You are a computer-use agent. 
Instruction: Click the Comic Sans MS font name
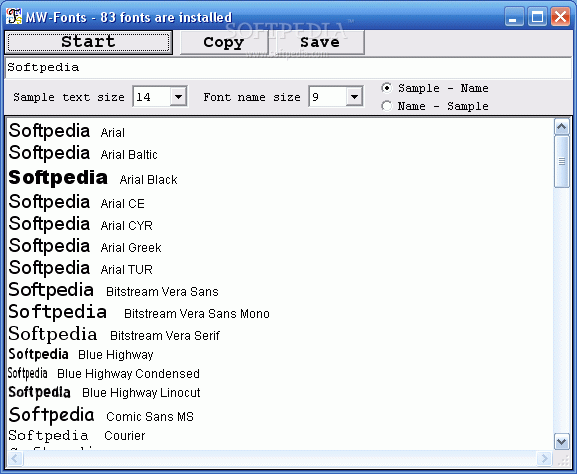coord(150,417)
